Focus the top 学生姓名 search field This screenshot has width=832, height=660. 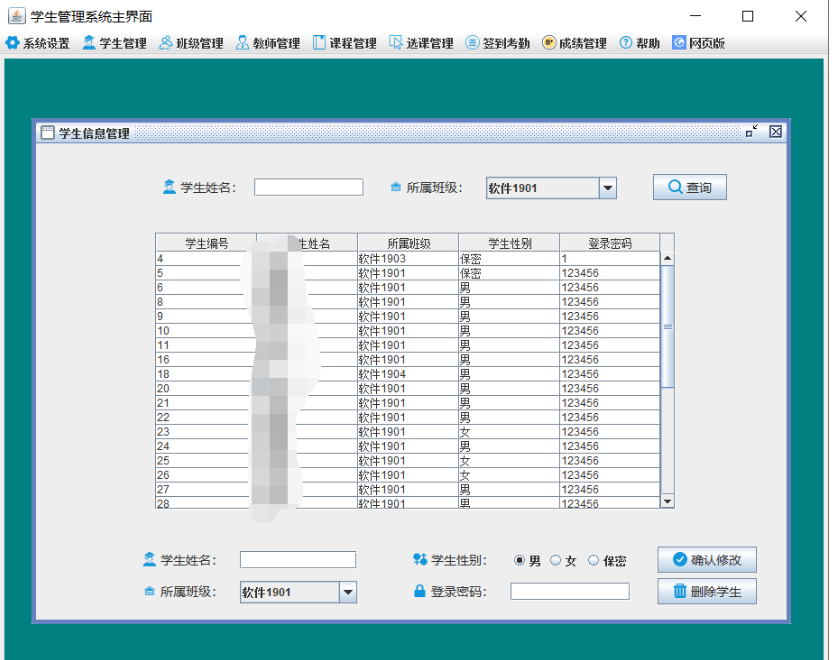click(x=308, y=187)
